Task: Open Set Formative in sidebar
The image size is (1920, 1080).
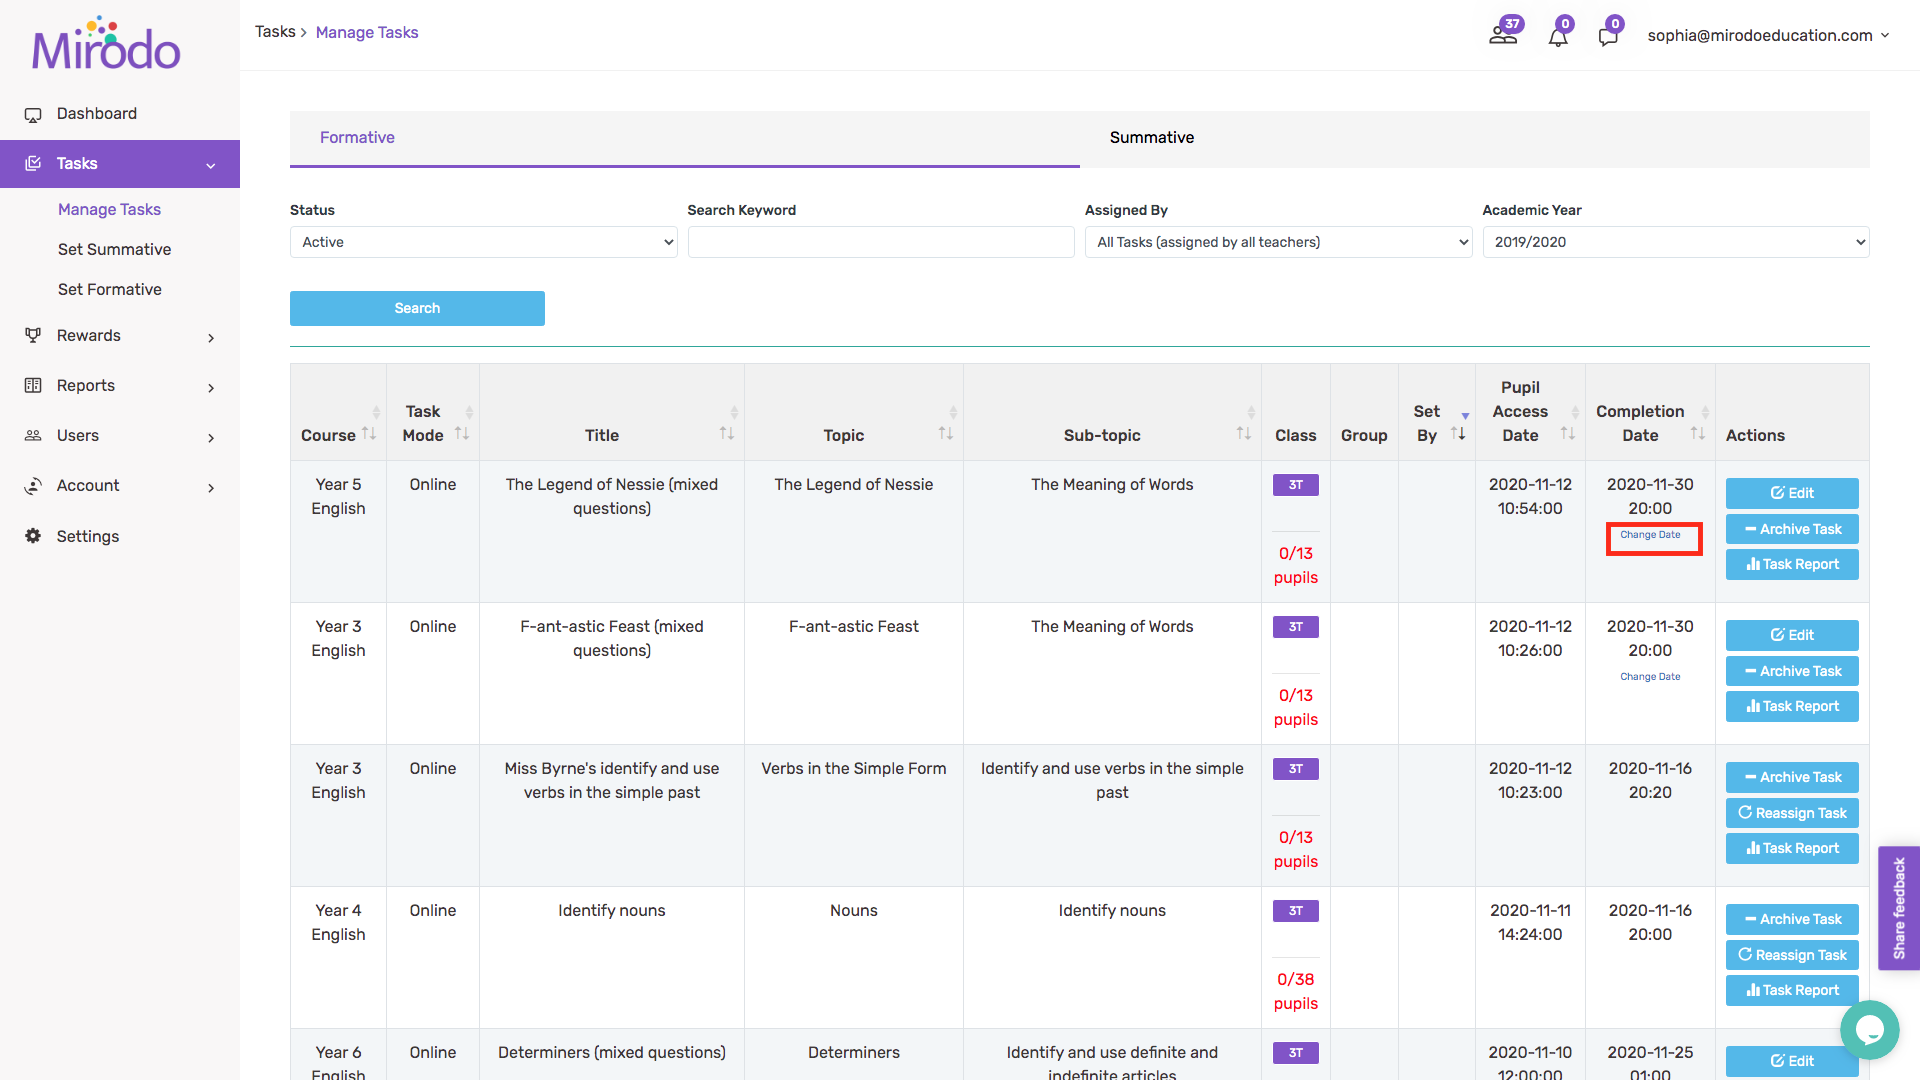Action: click(x=110, y=289)
